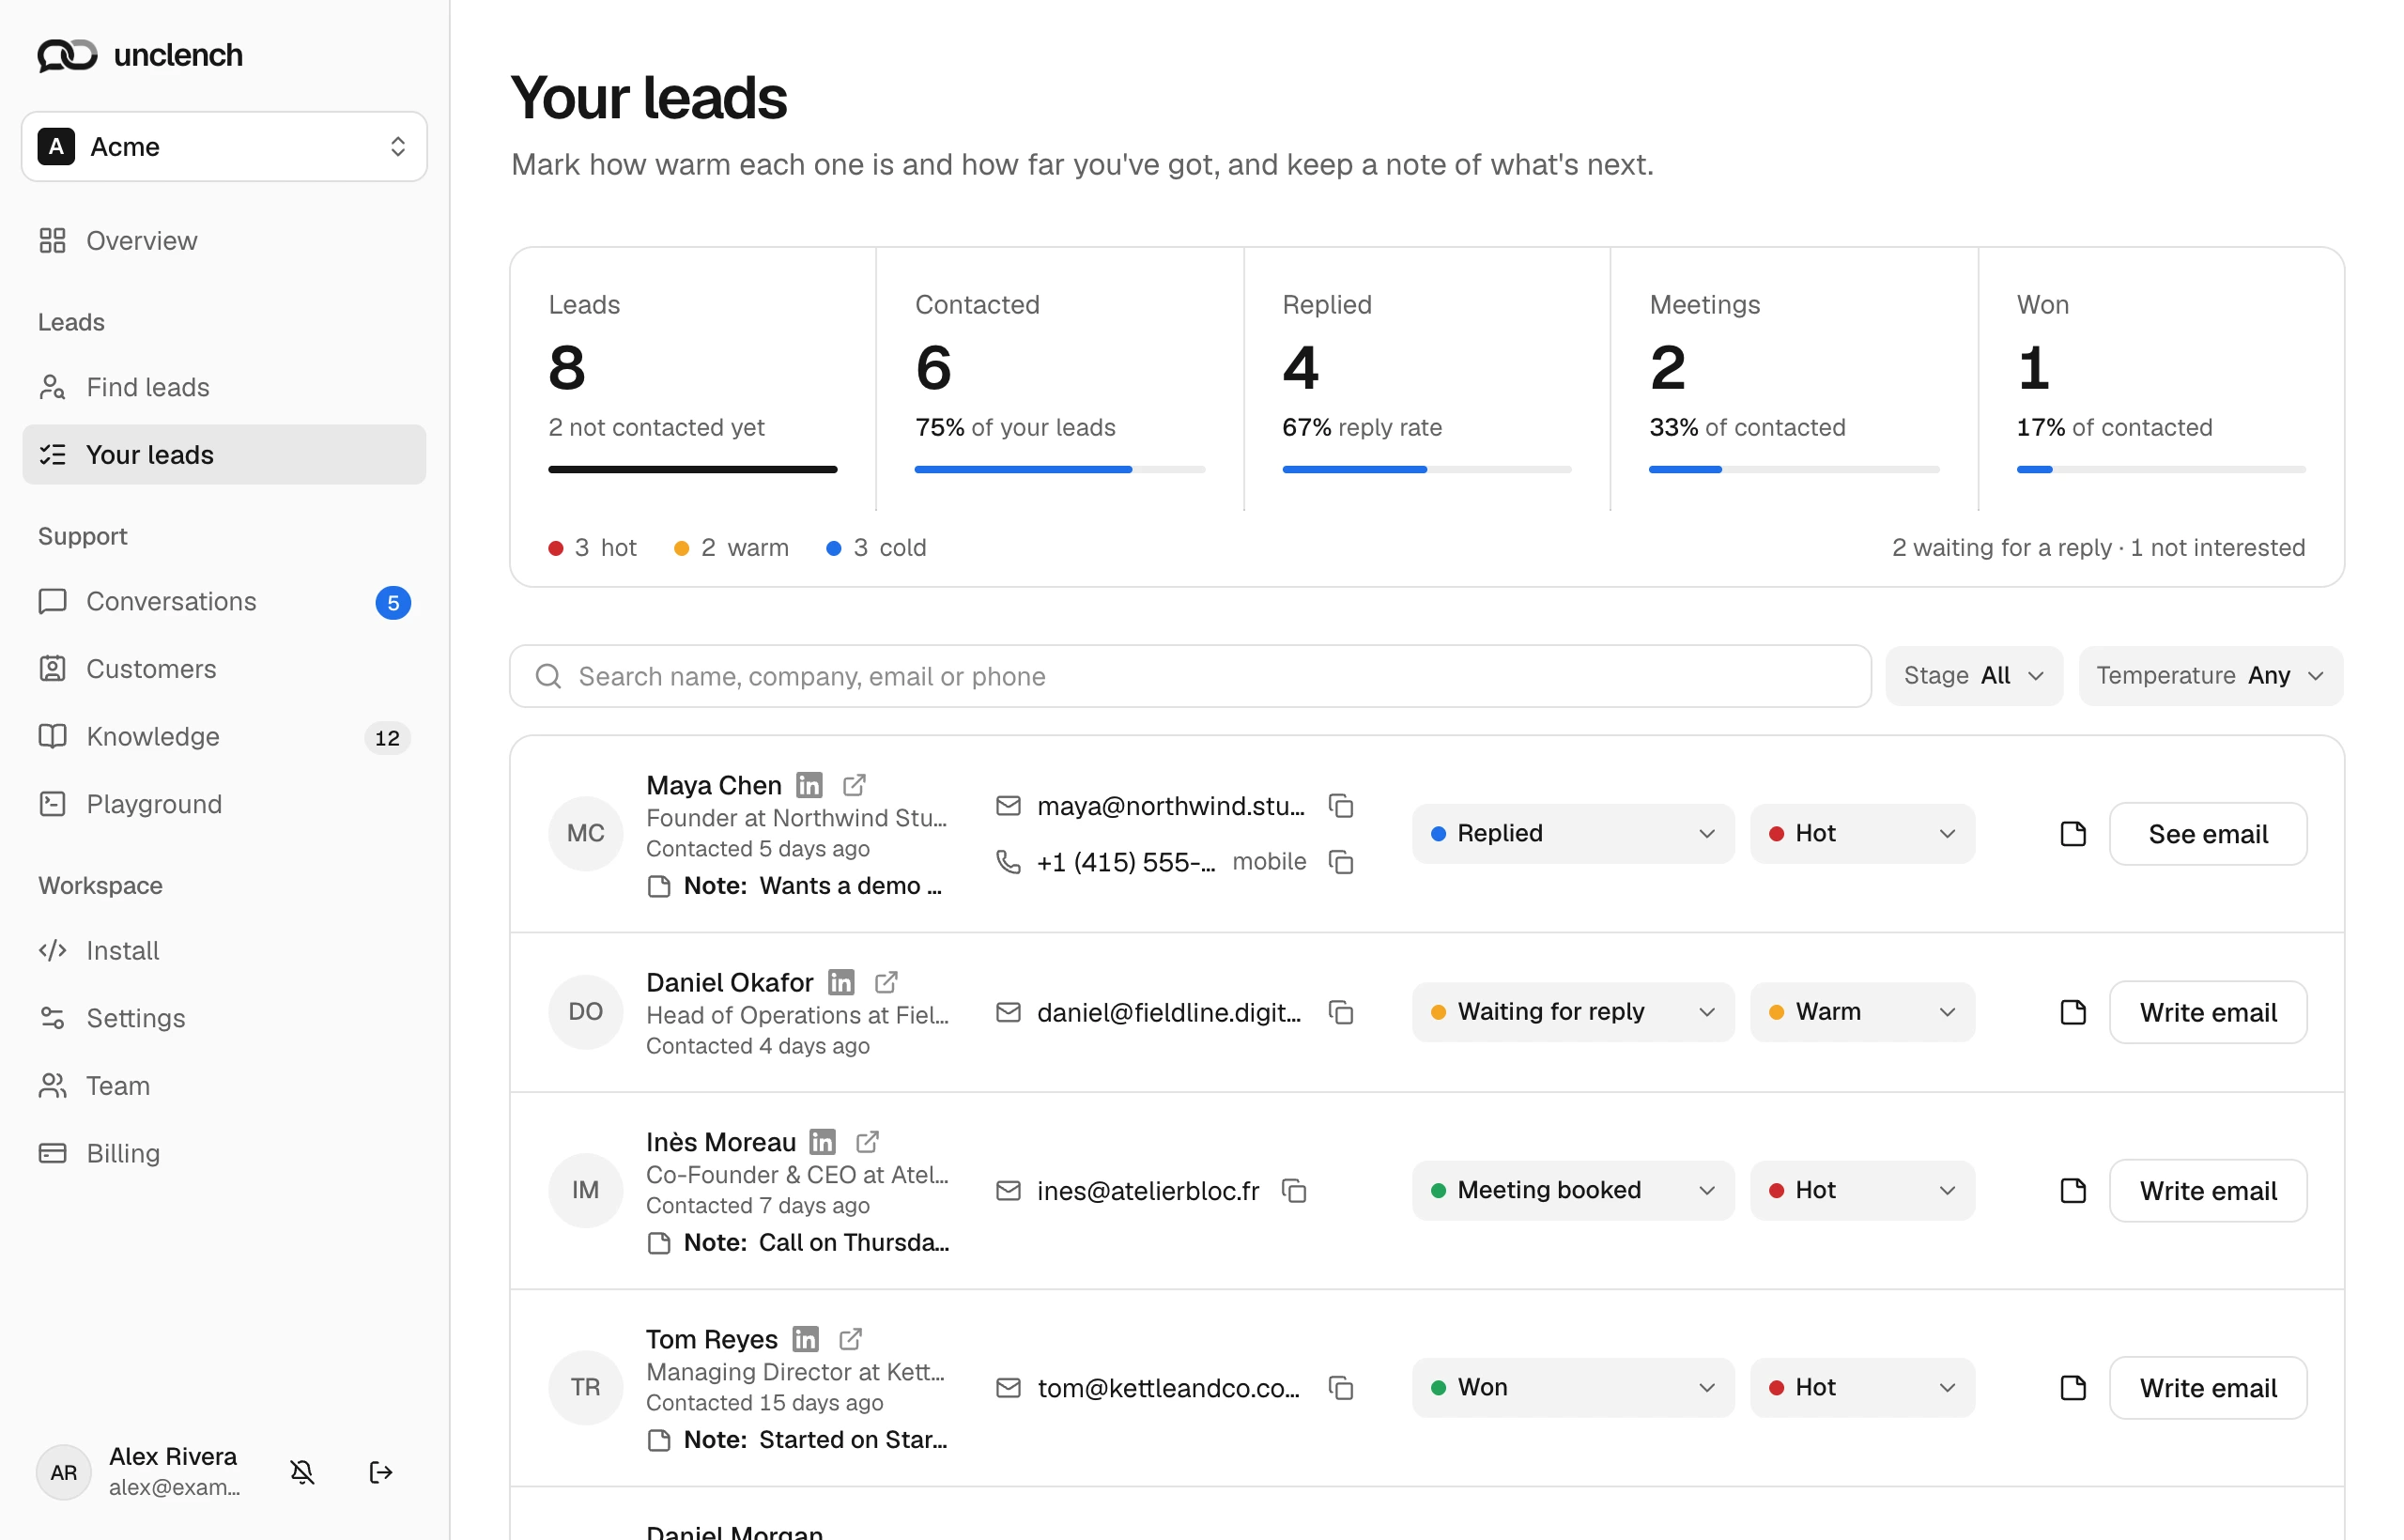Open Knowledge in the sidebar

tap(224, 737)
